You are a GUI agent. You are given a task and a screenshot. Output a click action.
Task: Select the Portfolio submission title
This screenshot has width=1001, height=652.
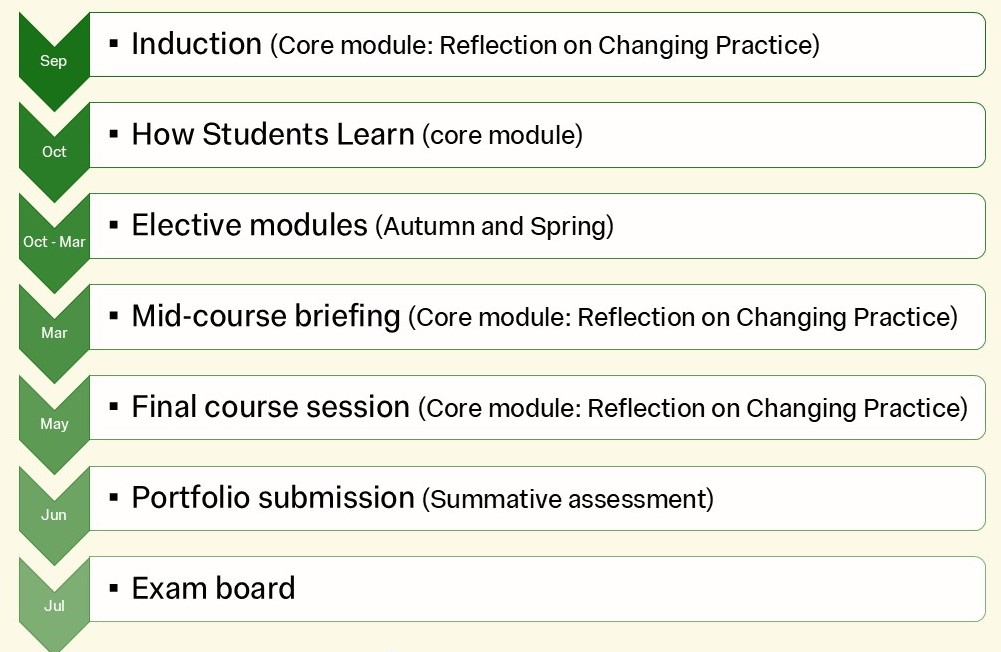(x=272, y=498)
